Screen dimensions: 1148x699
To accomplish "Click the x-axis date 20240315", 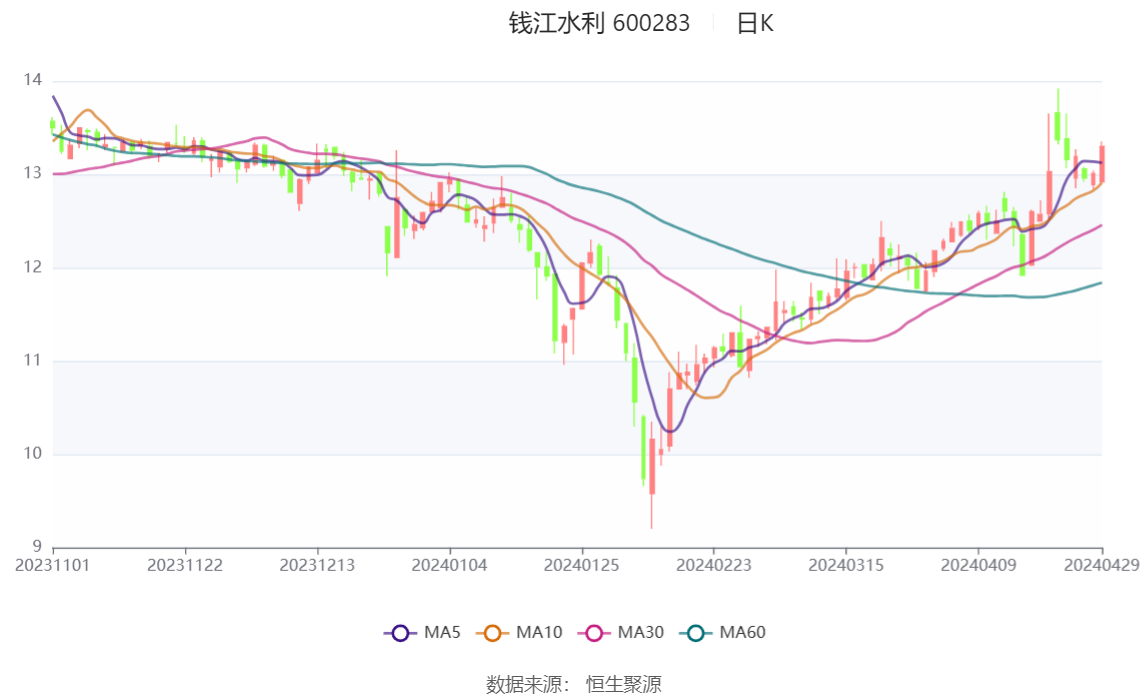I will 846,565.
